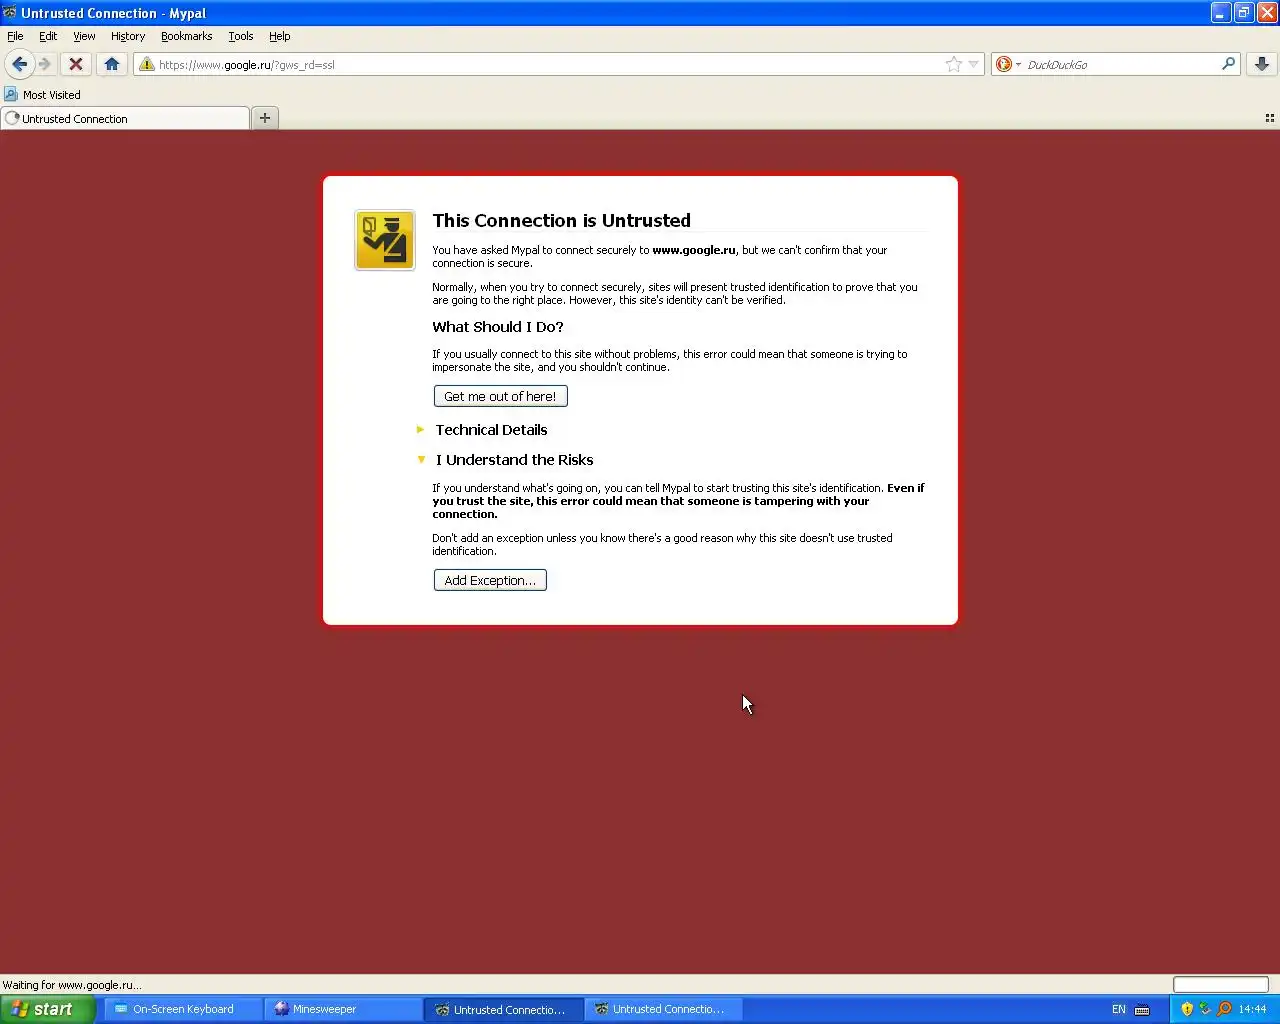Open the Tools menu
Image resolution: width=1280 pixels, height=1024 pixels.
(241, 36)
